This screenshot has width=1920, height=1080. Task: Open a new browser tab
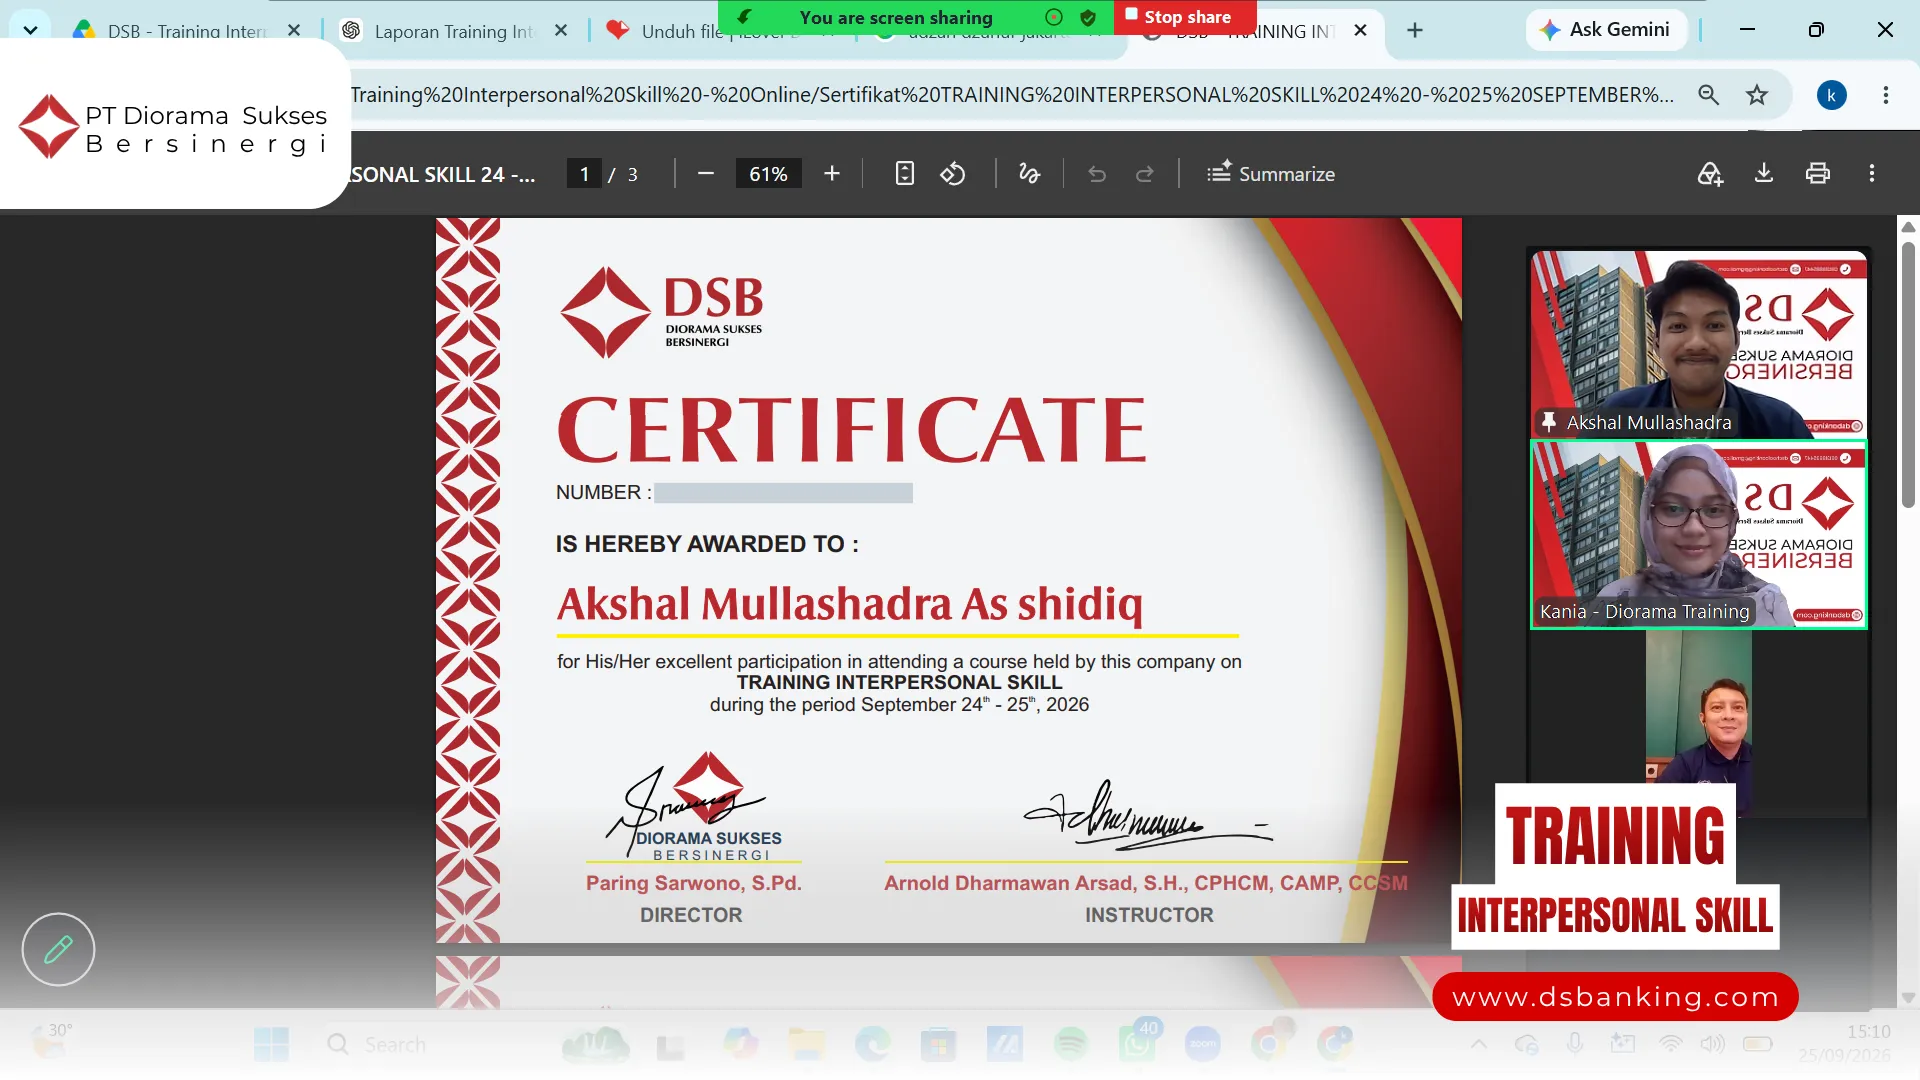[x=1415, y=30]
